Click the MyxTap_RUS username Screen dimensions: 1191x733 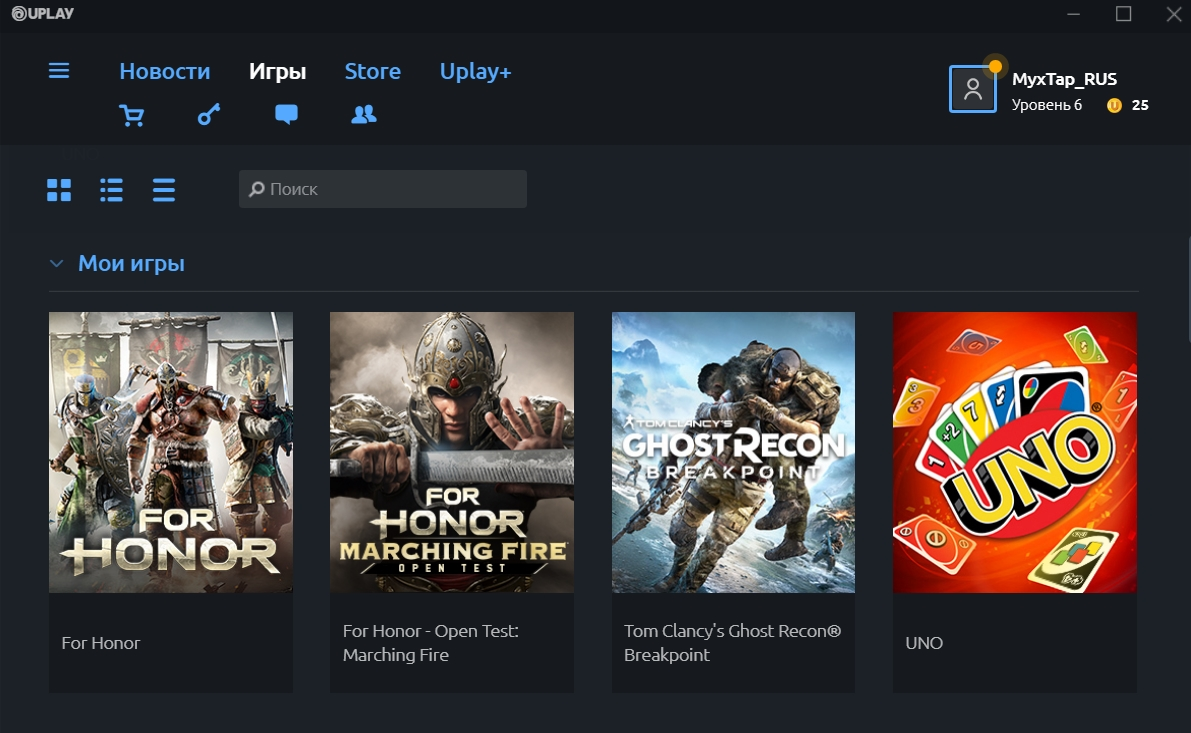1064,79
